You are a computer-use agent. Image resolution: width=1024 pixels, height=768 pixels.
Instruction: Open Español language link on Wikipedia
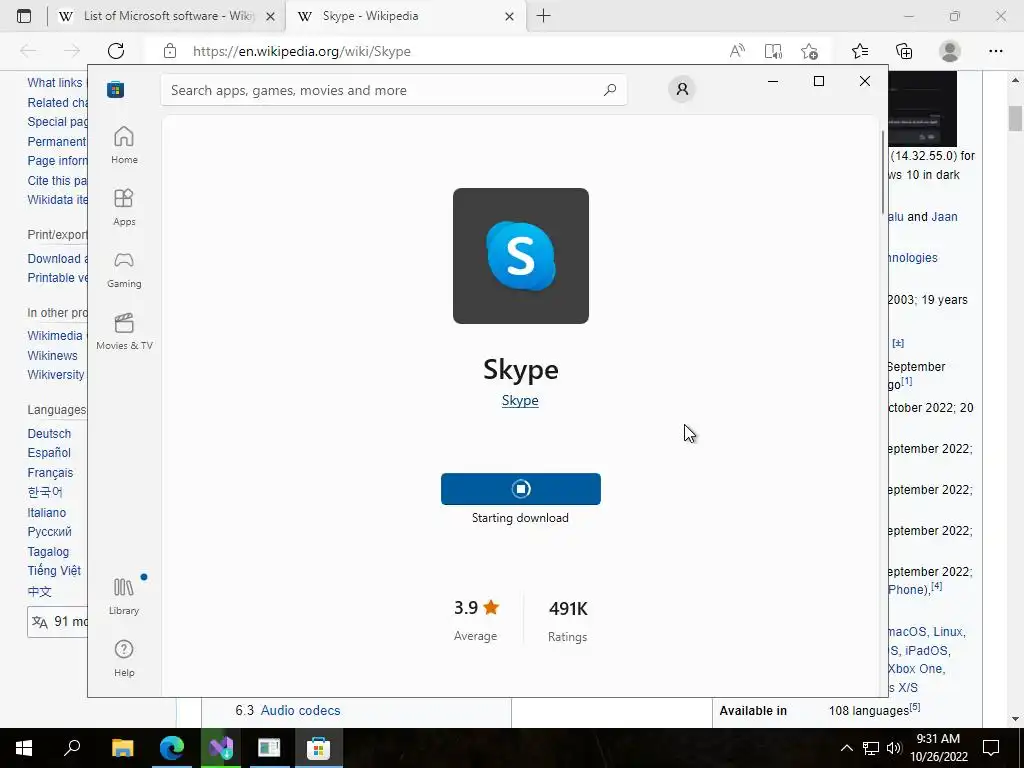click(x=49, y=453)
